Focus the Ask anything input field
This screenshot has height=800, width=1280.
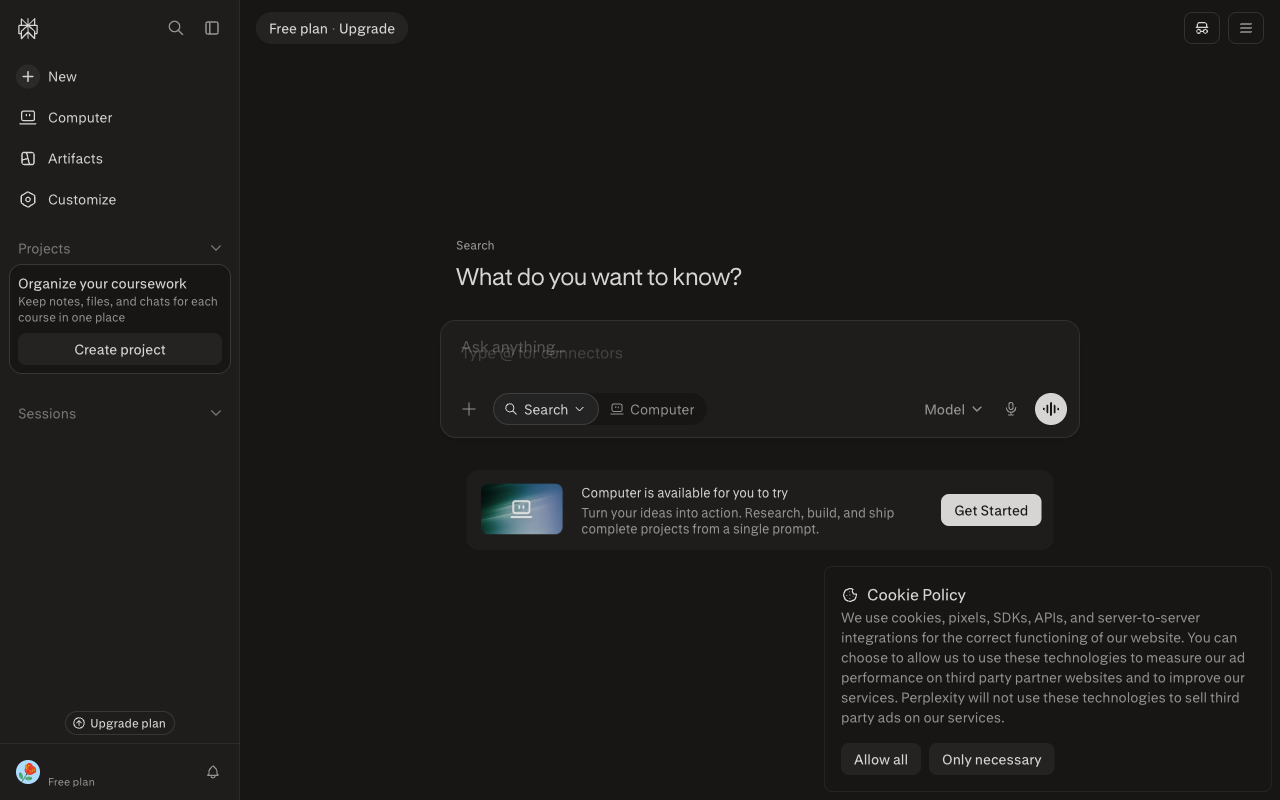(x=760, y=351)
